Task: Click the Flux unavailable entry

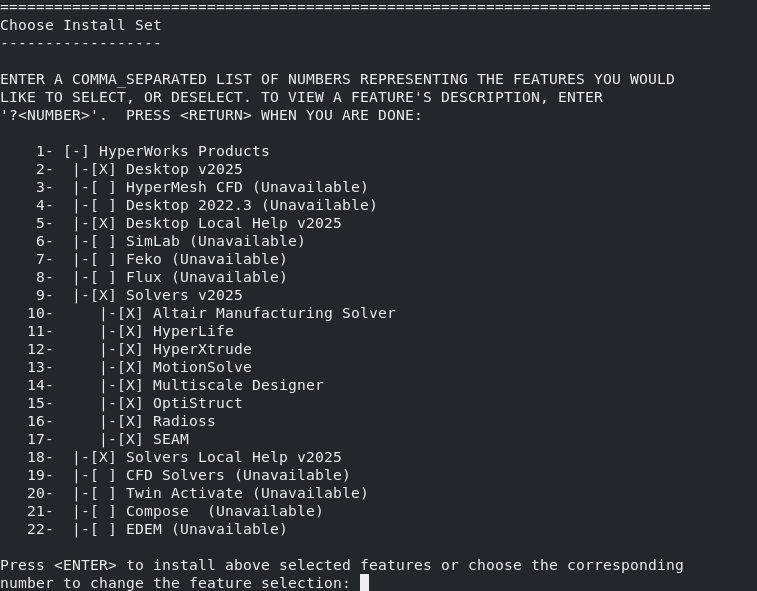Action: point(206,277)
